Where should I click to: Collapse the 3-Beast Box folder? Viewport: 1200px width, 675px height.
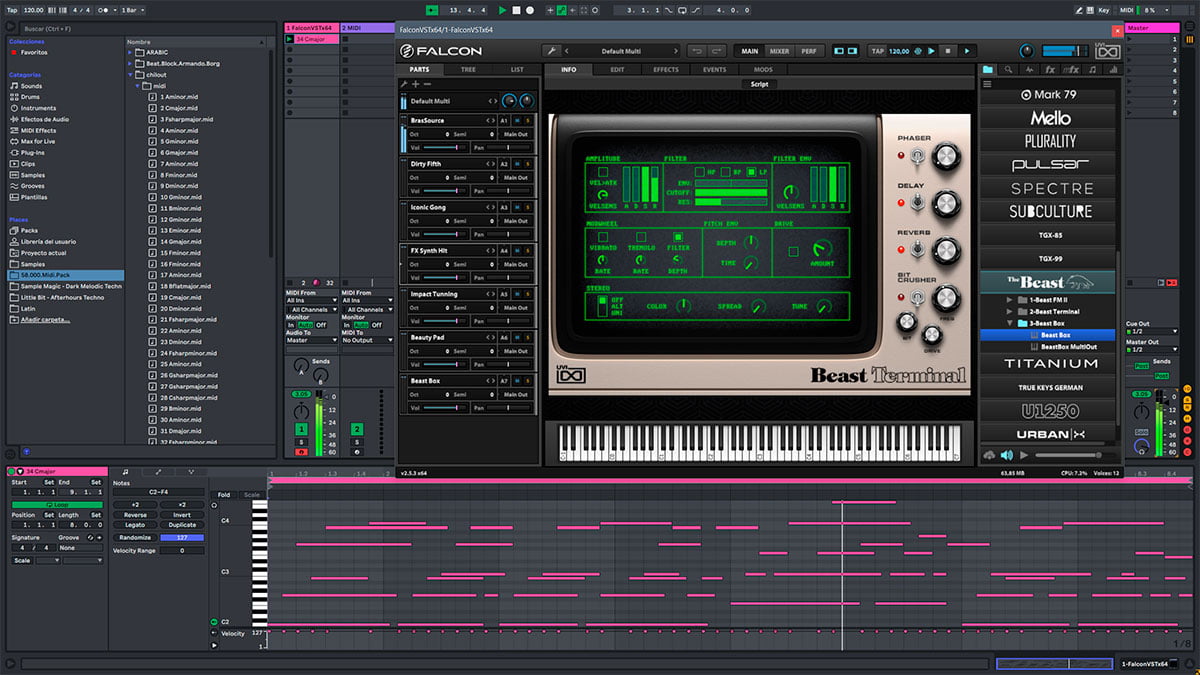click(x=1010, y=323)
